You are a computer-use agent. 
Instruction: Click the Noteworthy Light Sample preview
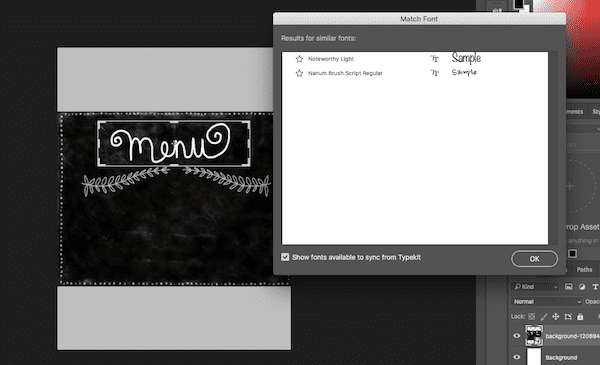(466, 58)
